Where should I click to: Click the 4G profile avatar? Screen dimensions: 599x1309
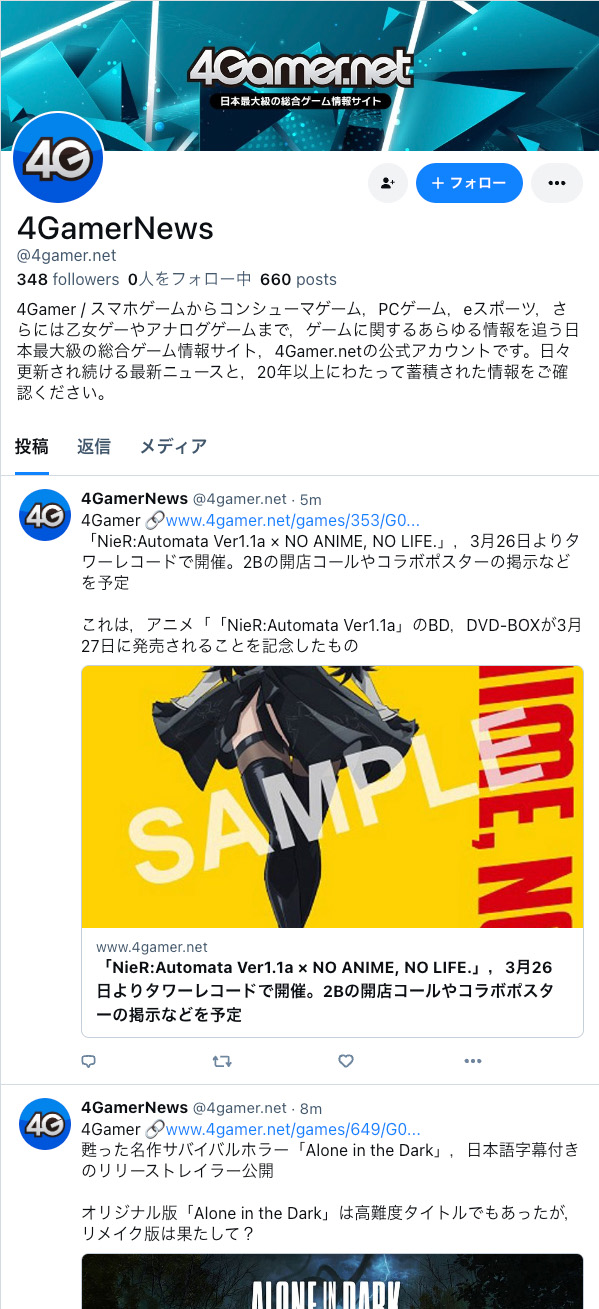[58, 158]
